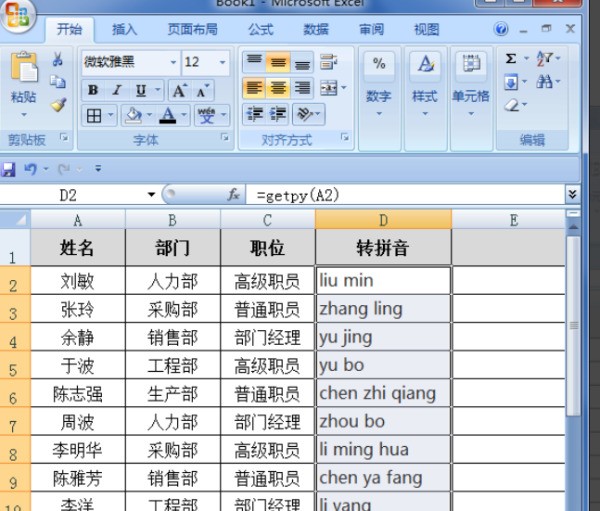Open the font size dropdown
This screenshot has width=600, height=511.
222,62
